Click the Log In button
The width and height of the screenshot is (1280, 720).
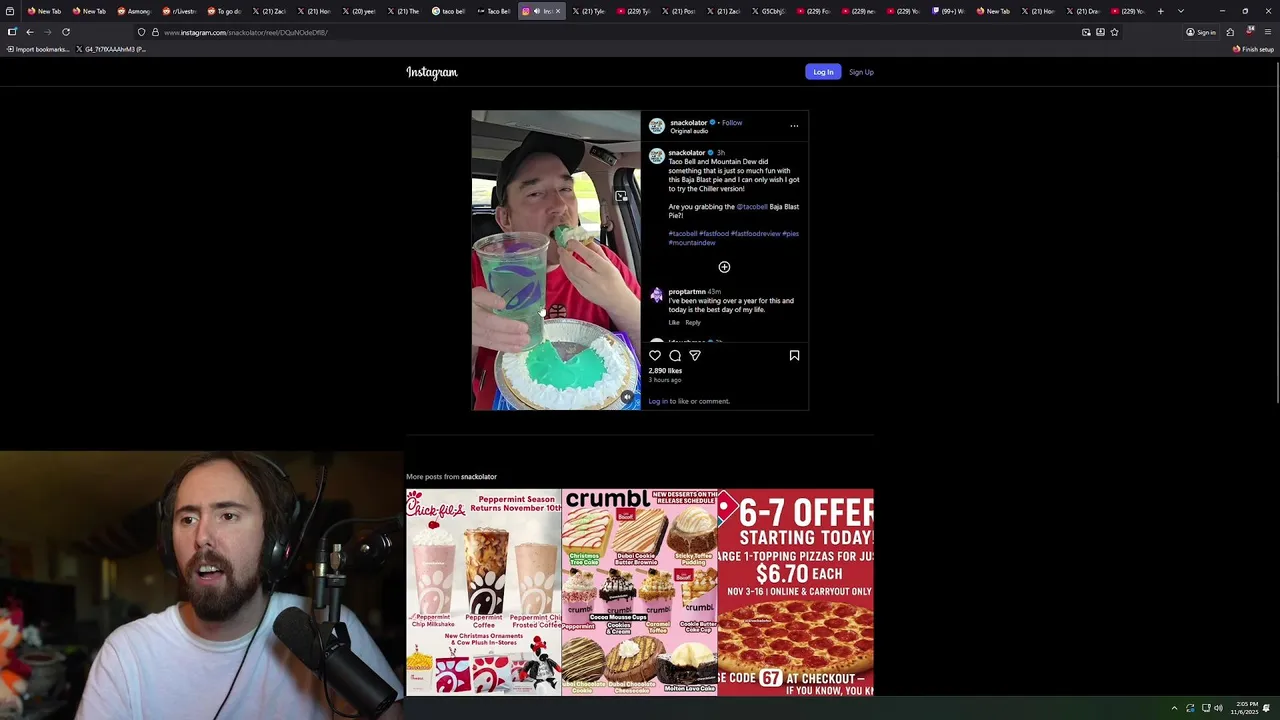point(823,72)
